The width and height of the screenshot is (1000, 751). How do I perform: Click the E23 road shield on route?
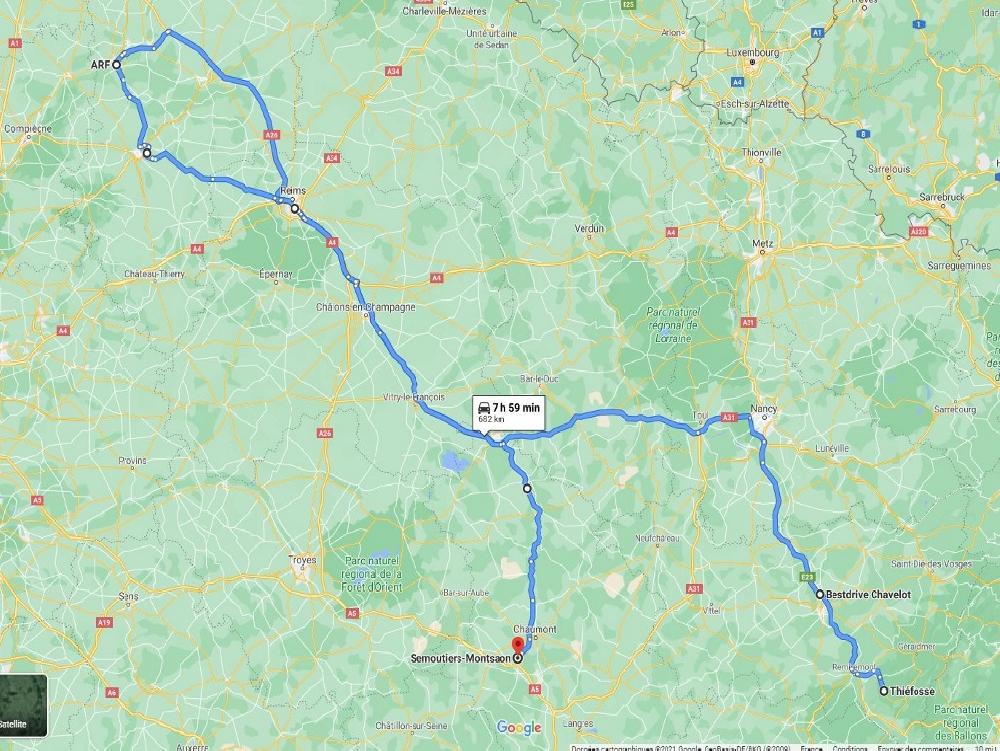tap(807, 577)
